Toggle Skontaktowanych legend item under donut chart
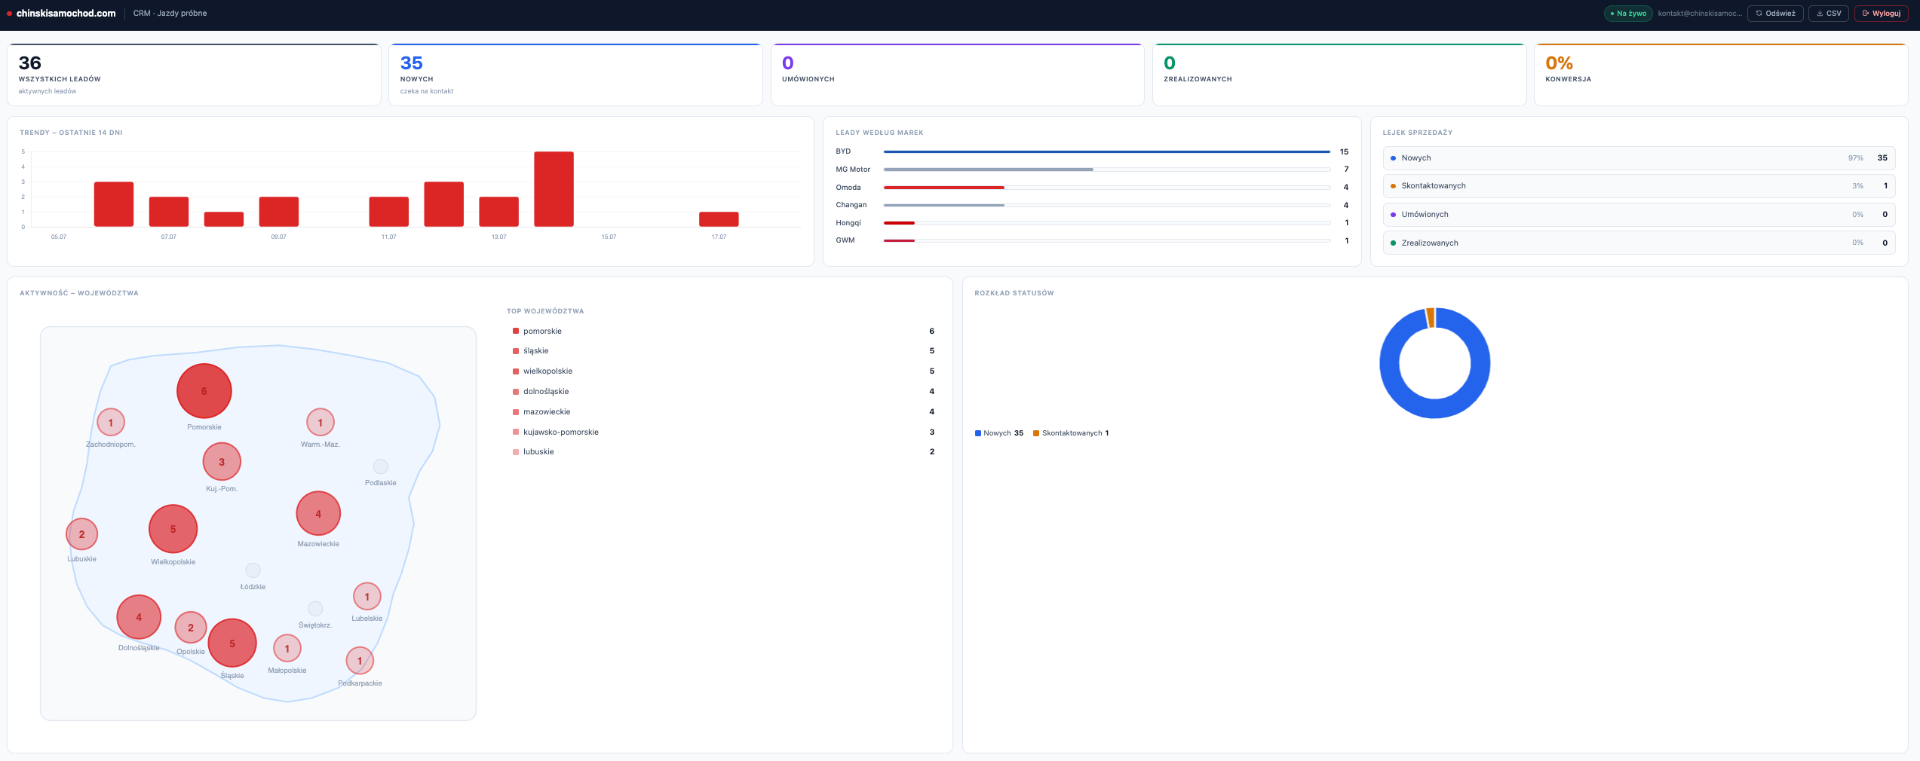The height and width of the screenshot is (761, 1920). pyautogui.click(x=1071, y=433)
